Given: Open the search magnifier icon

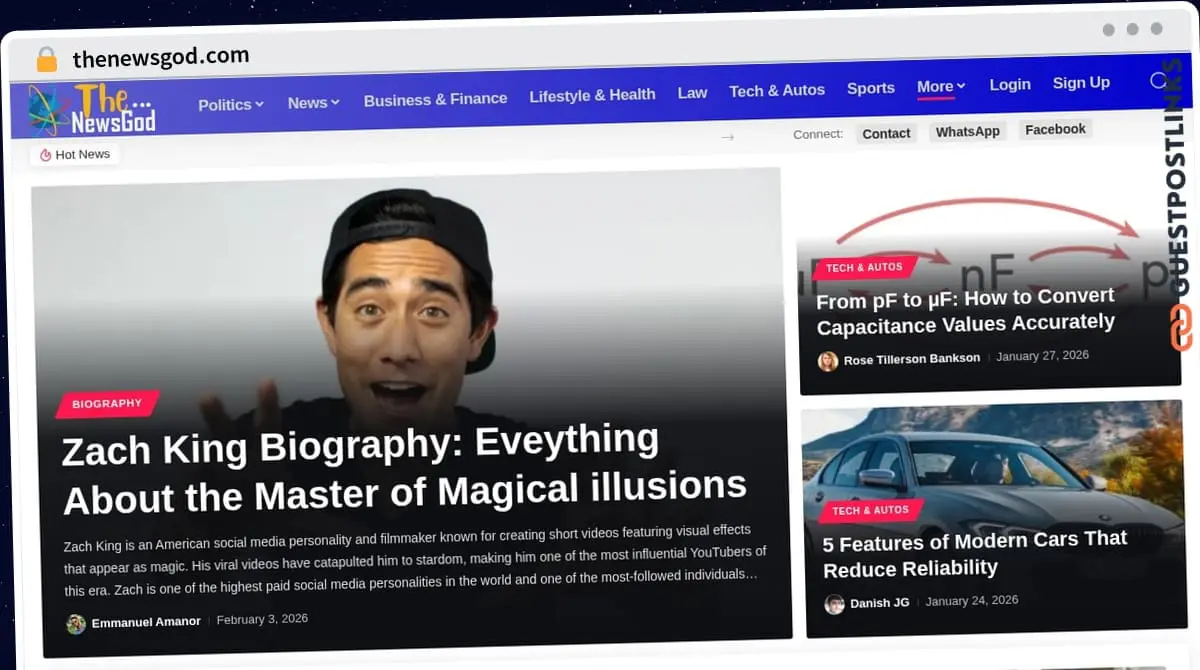Looking at the screenshot, I should coord(1159,81).
